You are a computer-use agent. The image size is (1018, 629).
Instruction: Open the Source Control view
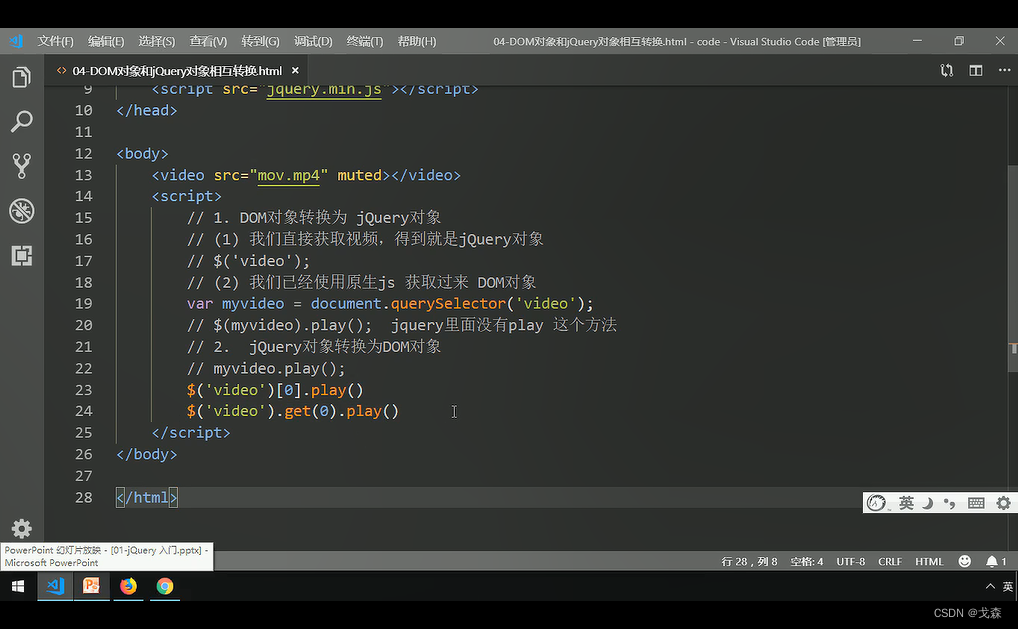pos(21,166)
